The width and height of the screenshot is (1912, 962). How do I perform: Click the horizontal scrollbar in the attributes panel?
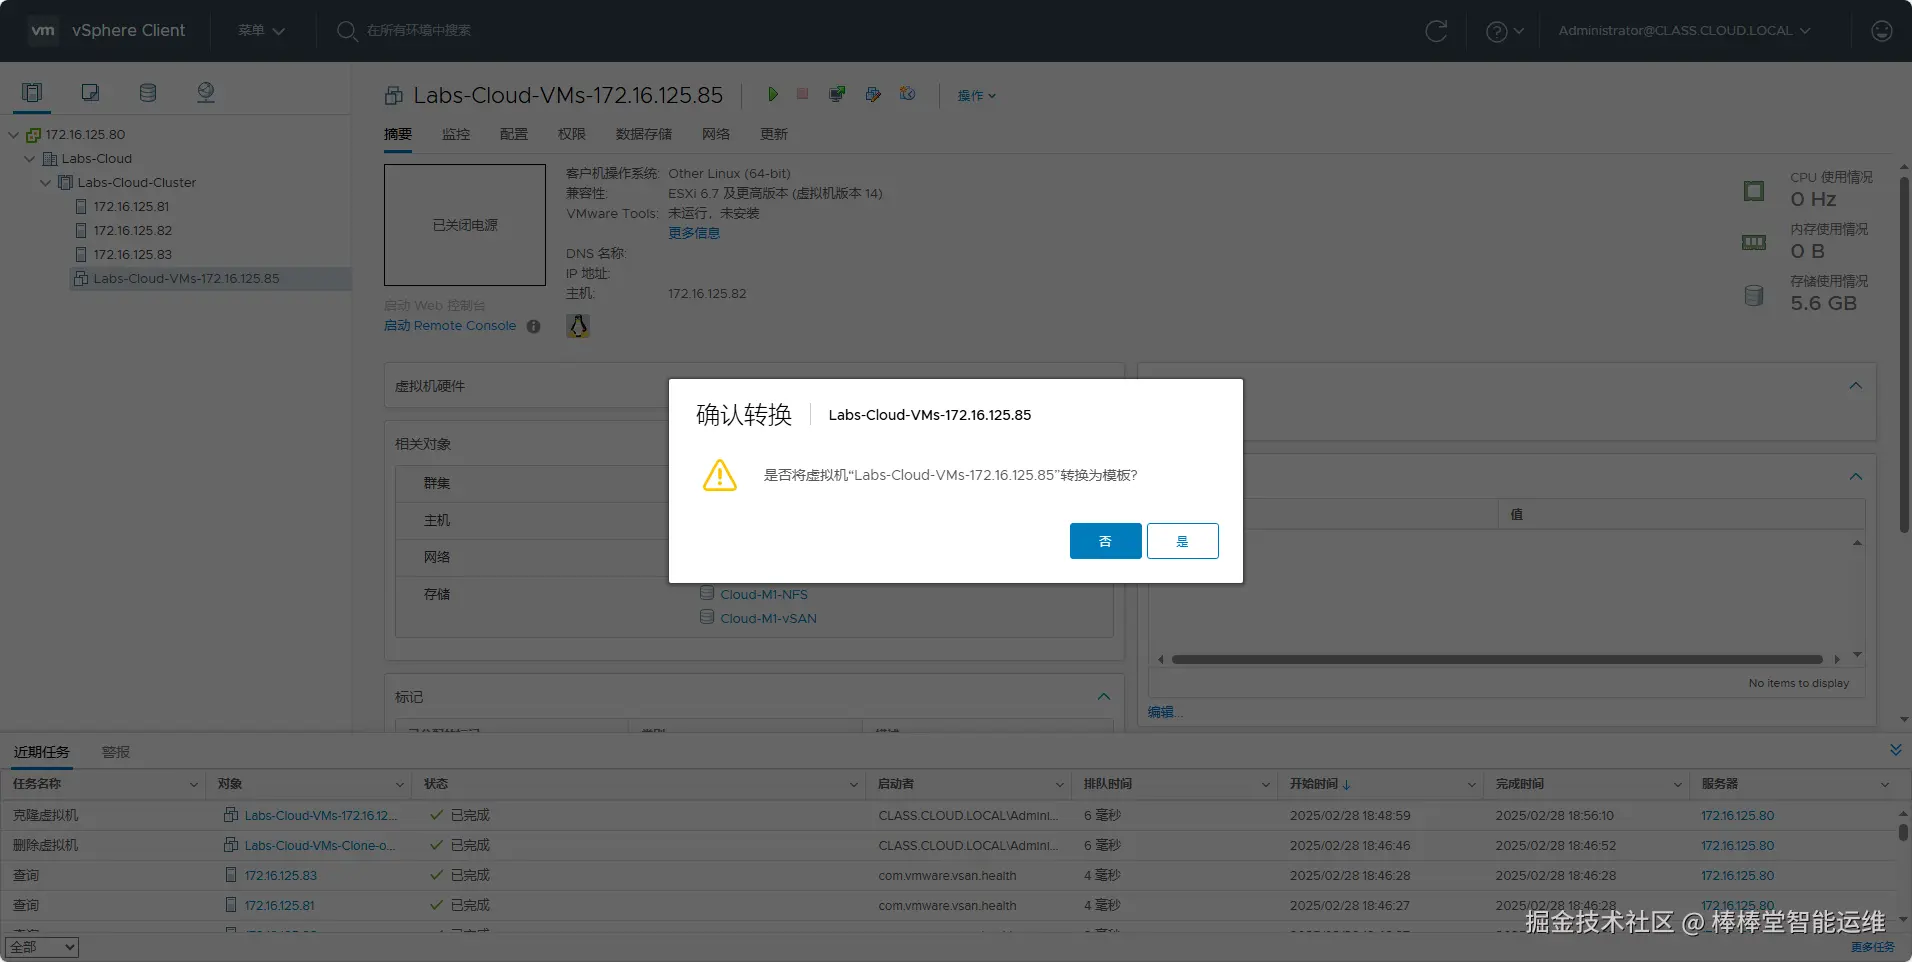tap(1497, 660)
